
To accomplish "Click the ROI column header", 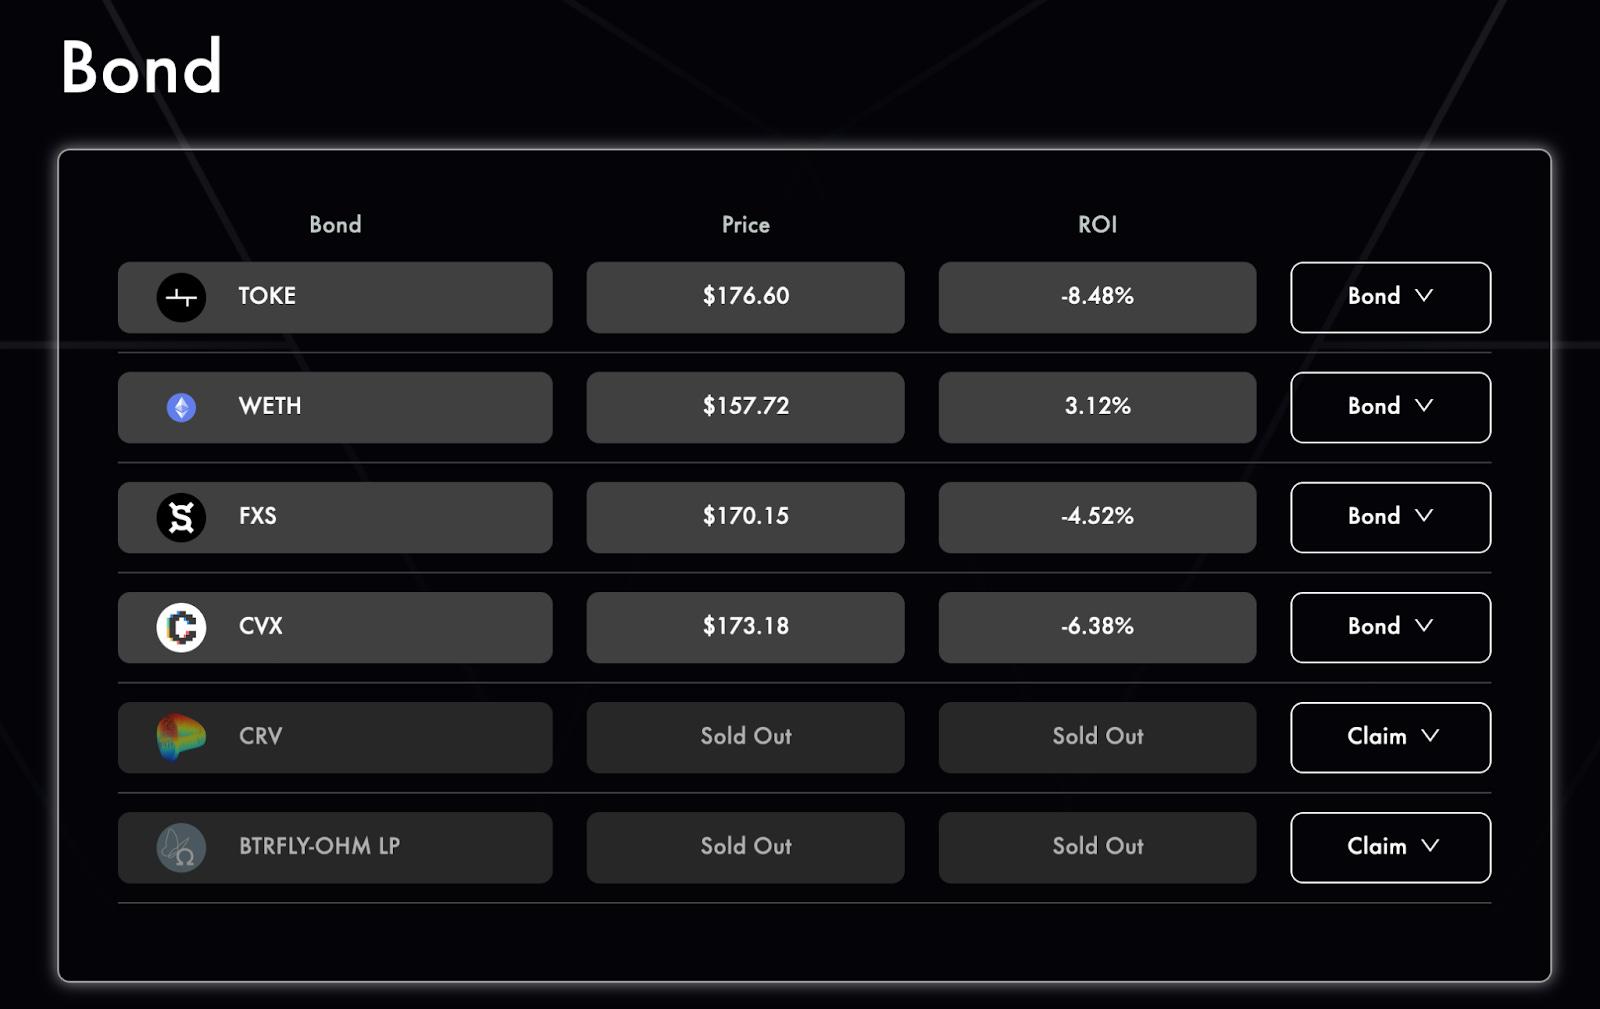I will pos(1097,225).
